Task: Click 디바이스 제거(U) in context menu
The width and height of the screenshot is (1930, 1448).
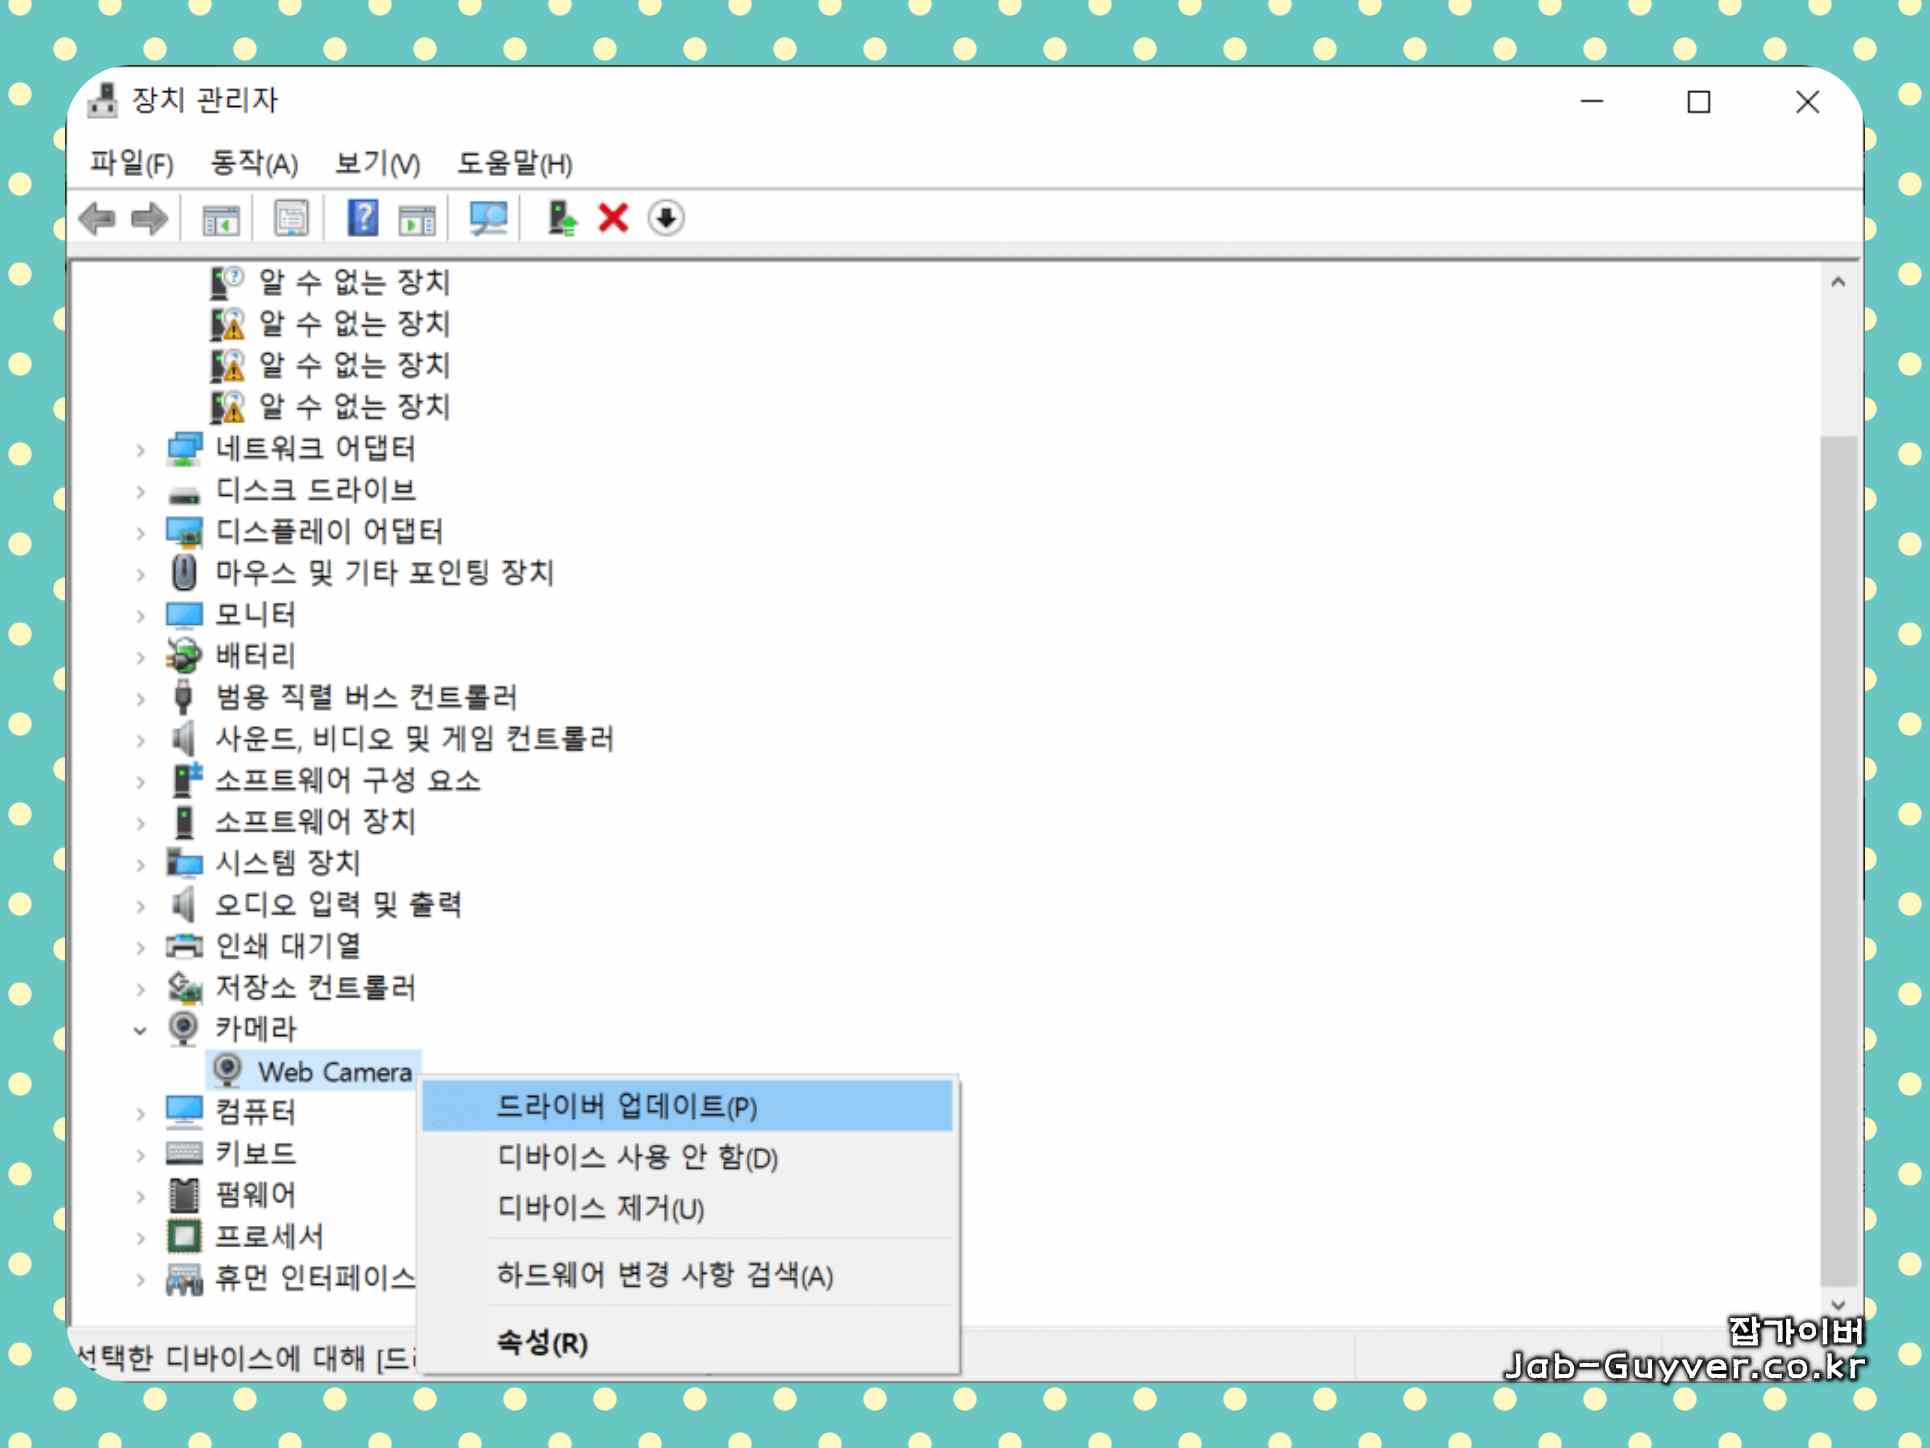Action: [600, 1208]
